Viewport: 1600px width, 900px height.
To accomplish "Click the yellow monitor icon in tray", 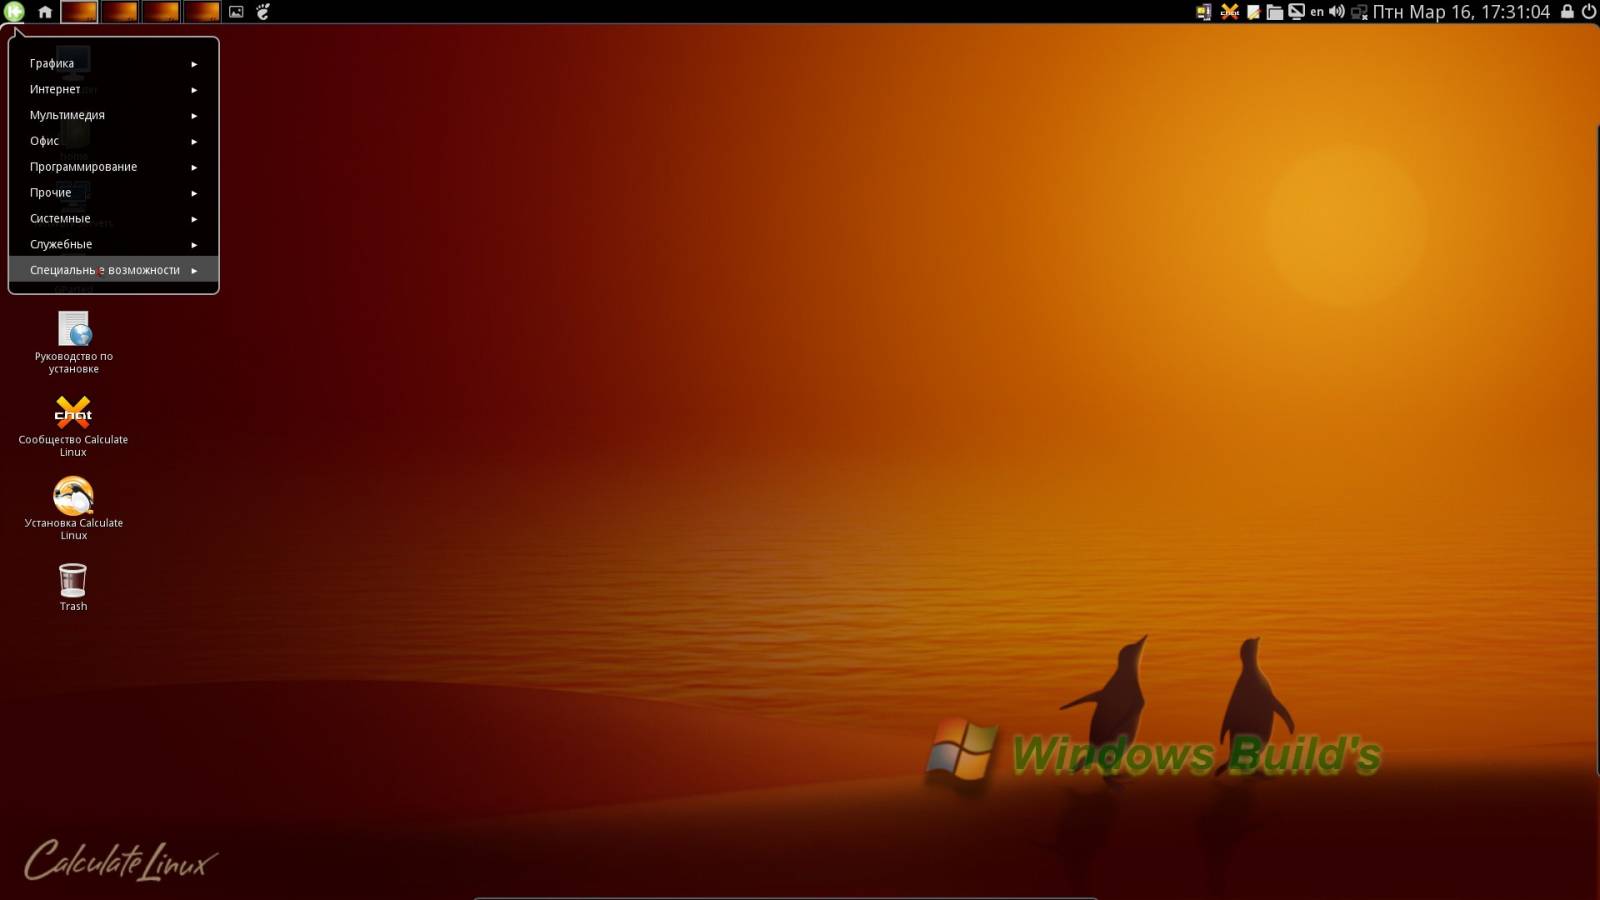I will pos(1204,12).
